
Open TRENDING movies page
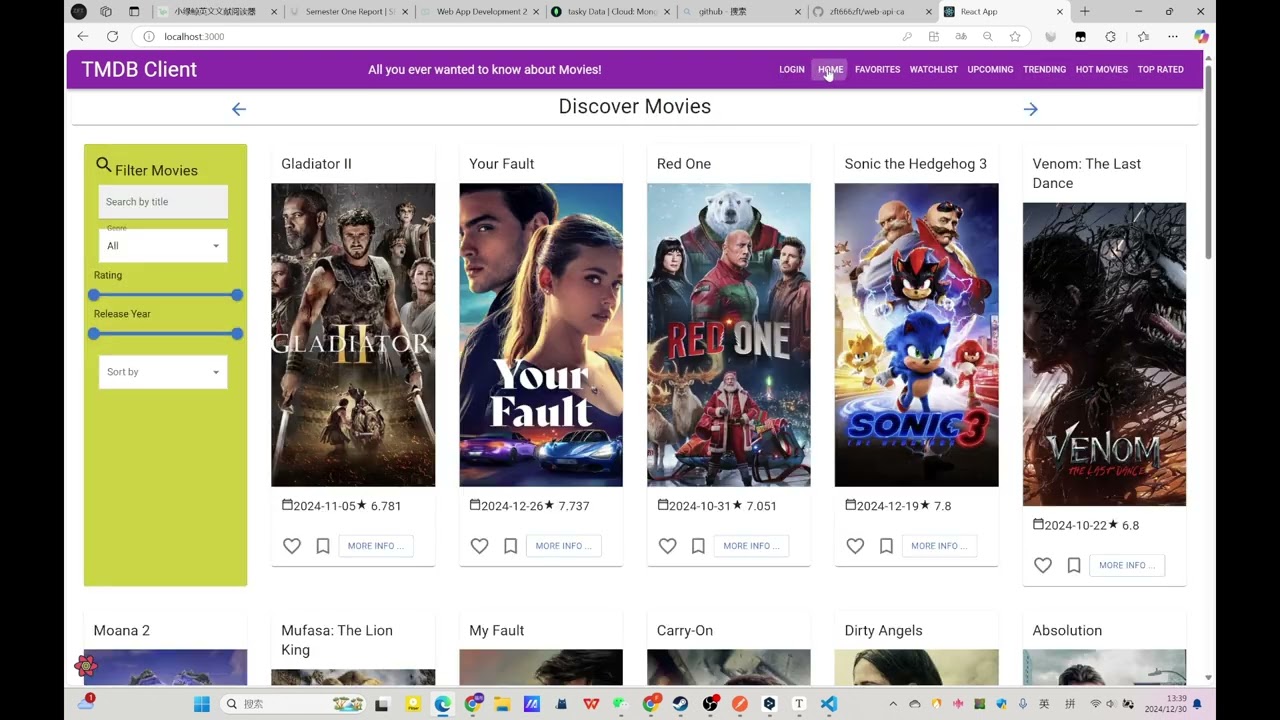click(1045, 70)
